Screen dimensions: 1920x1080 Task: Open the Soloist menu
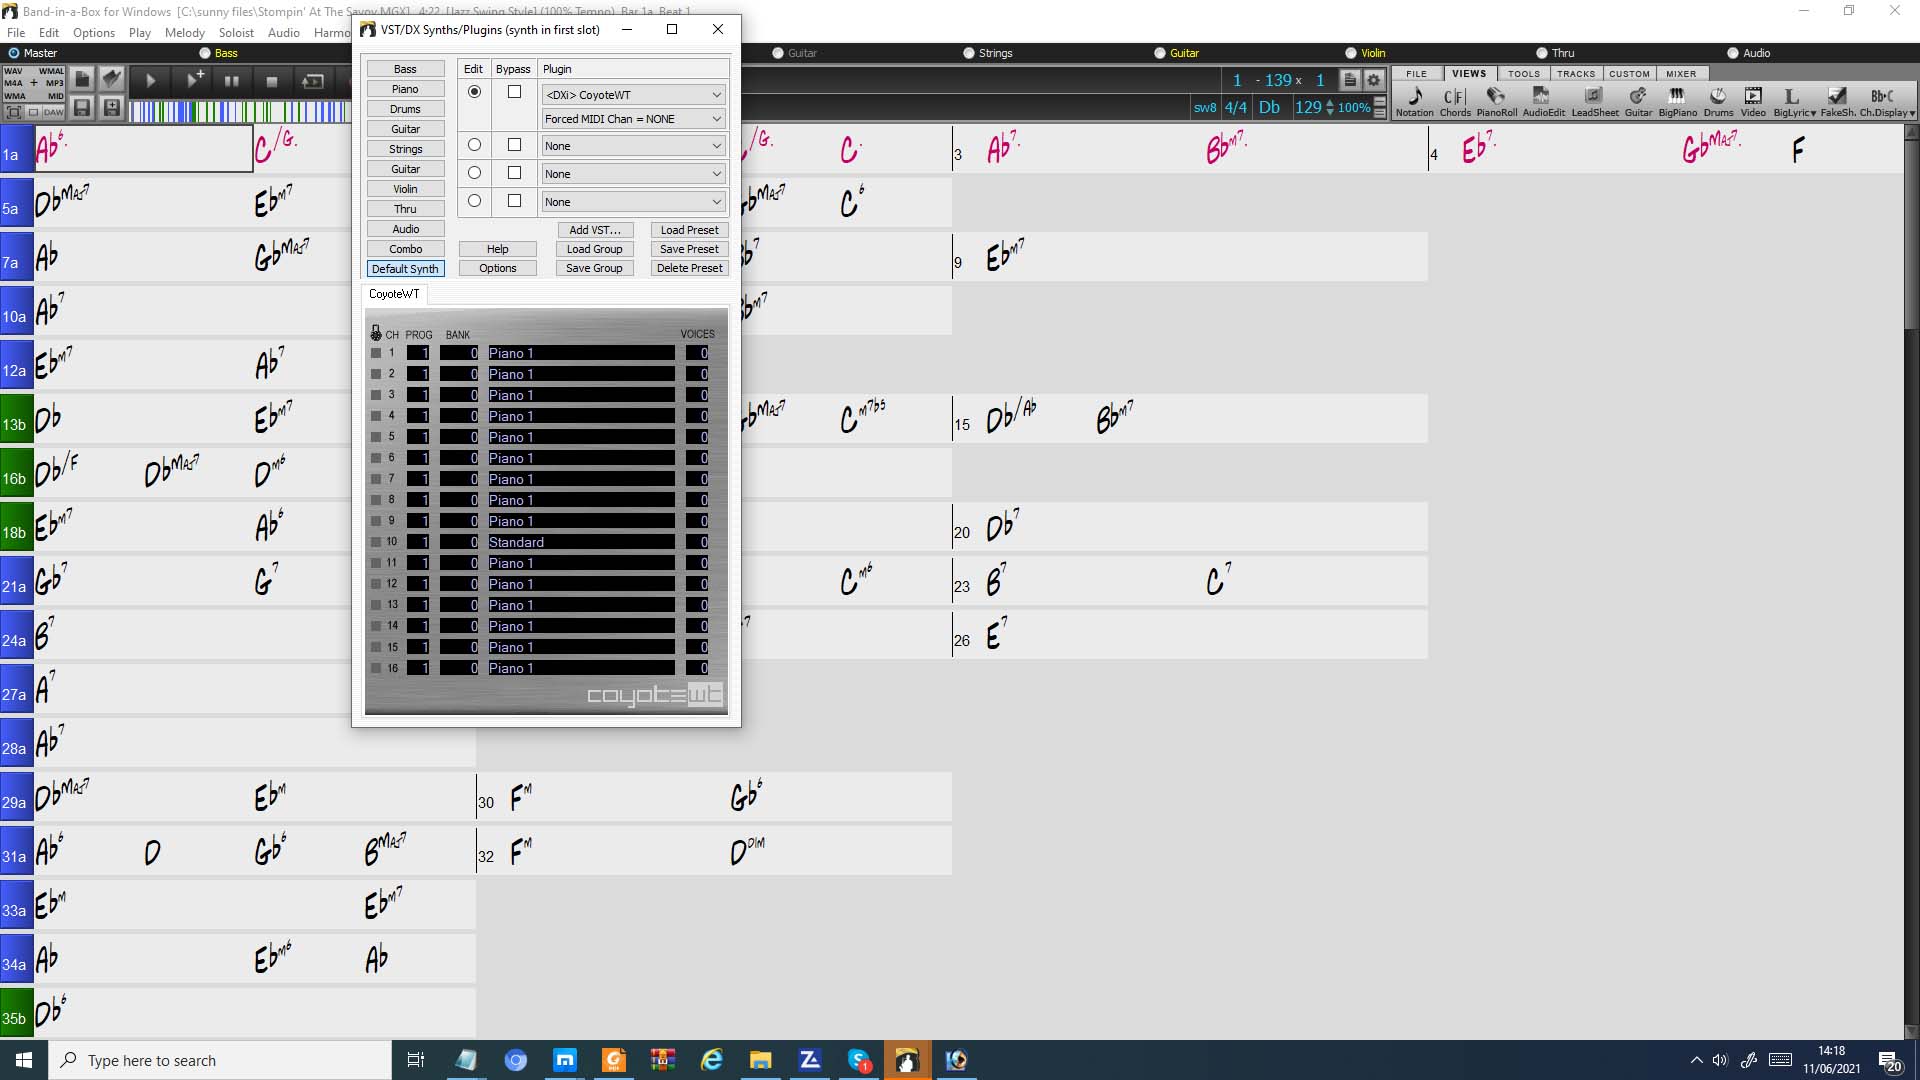[x=237, y=33]
